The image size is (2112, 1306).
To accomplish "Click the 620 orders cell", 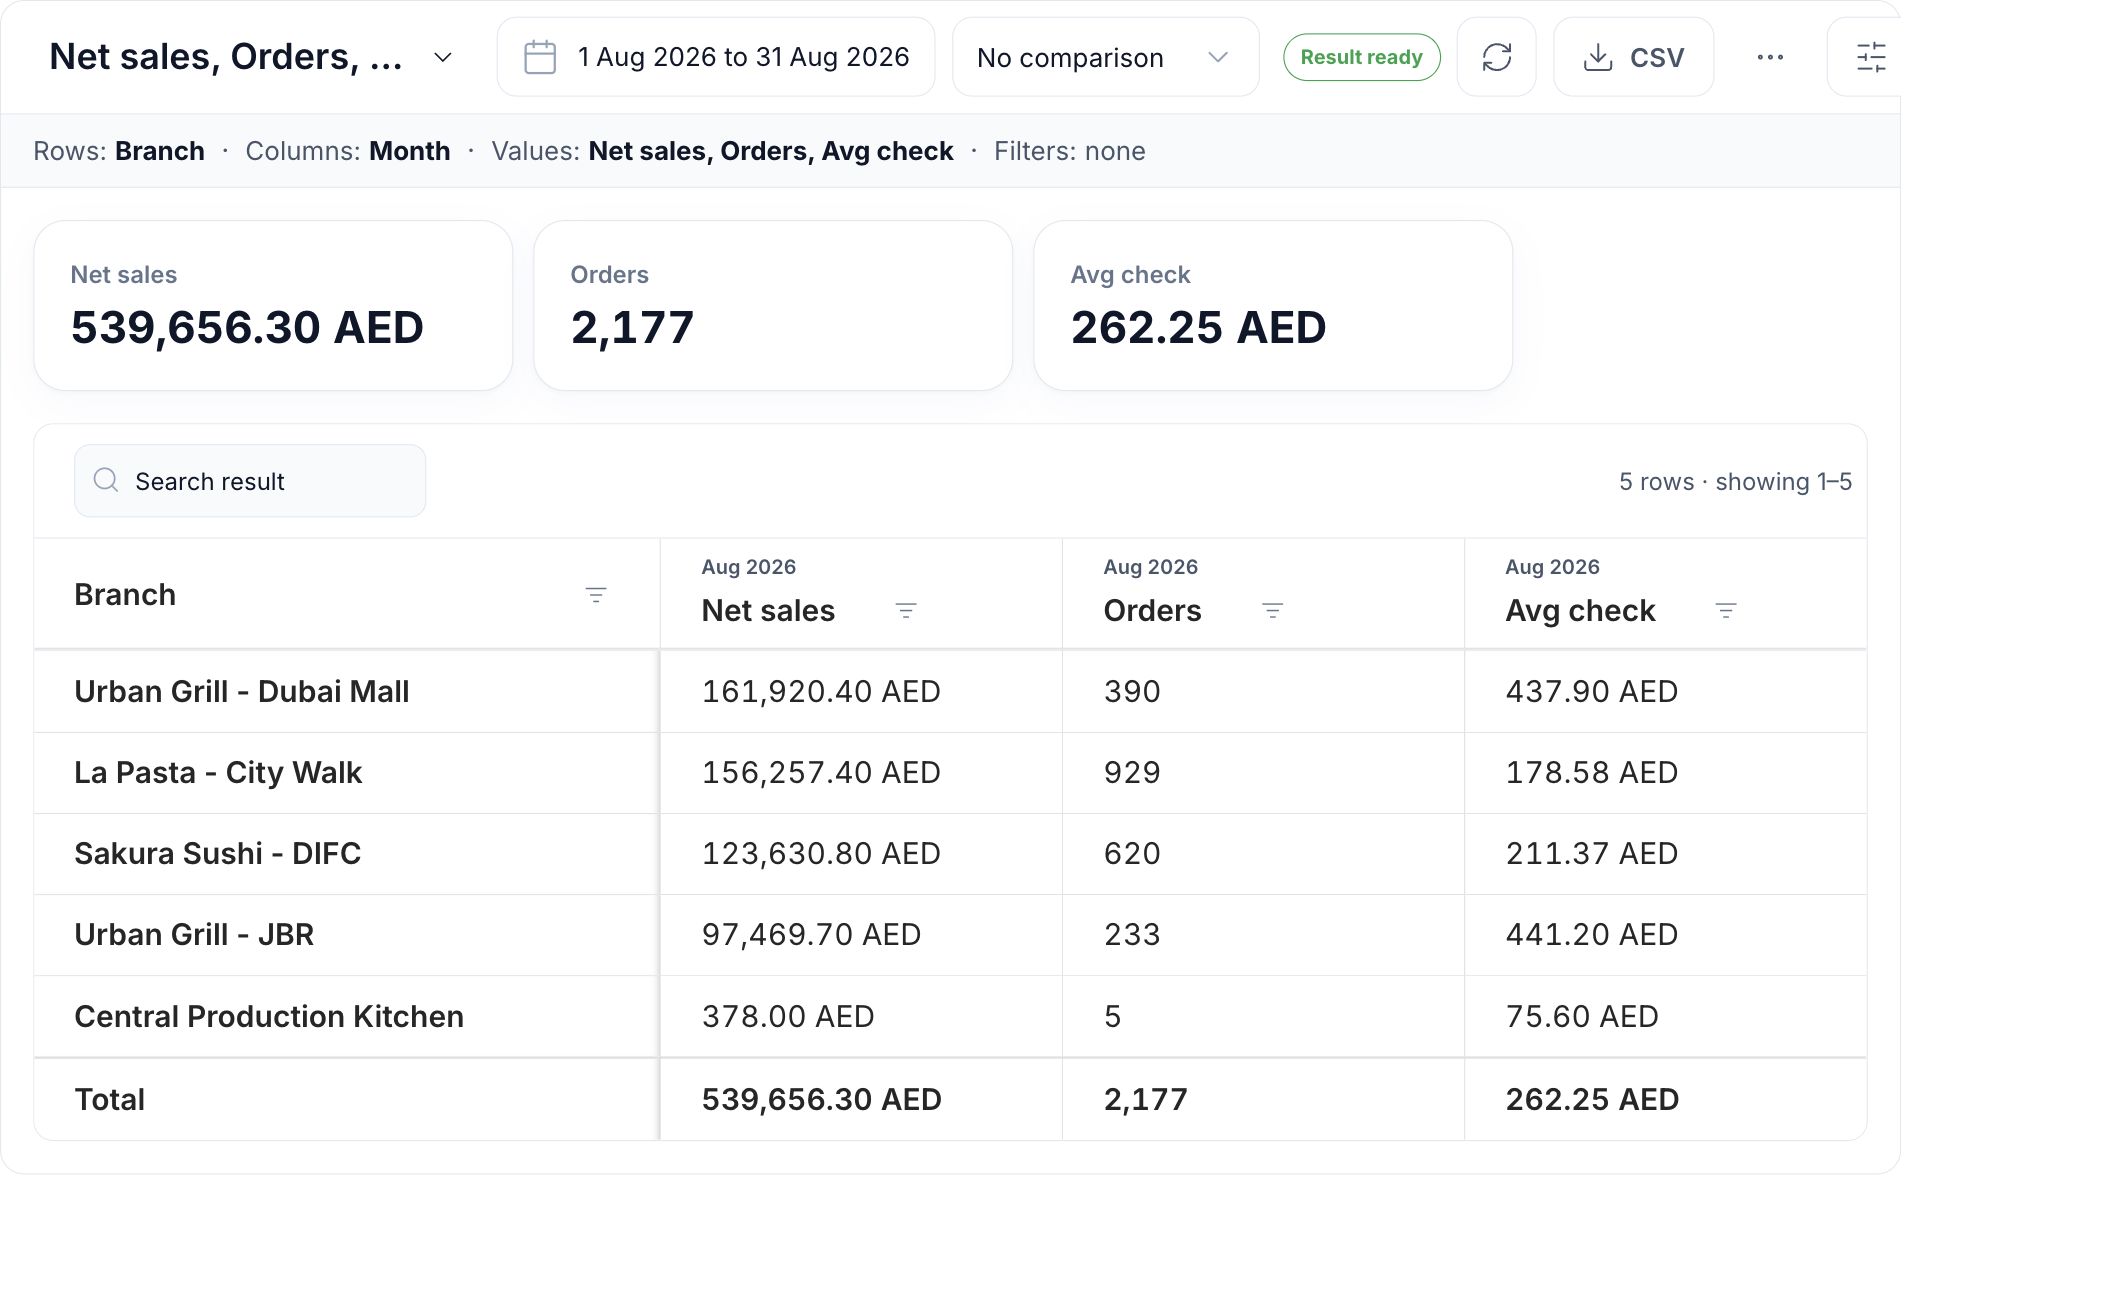I will (1263, 854).
